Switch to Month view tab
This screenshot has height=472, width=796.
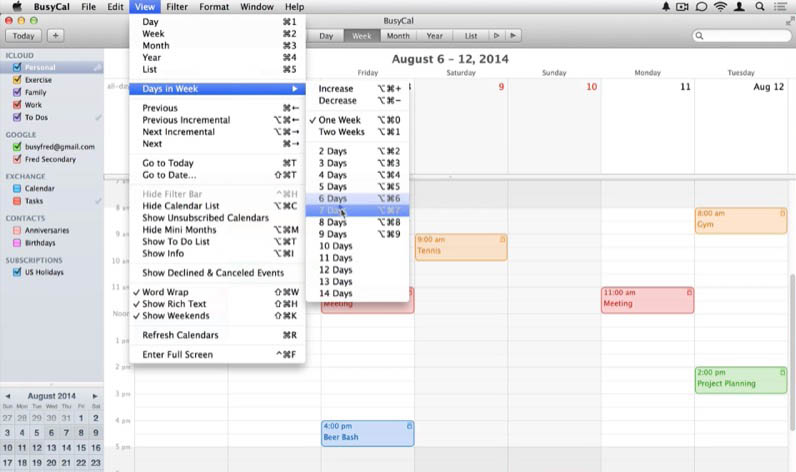(x=398, y=36)
